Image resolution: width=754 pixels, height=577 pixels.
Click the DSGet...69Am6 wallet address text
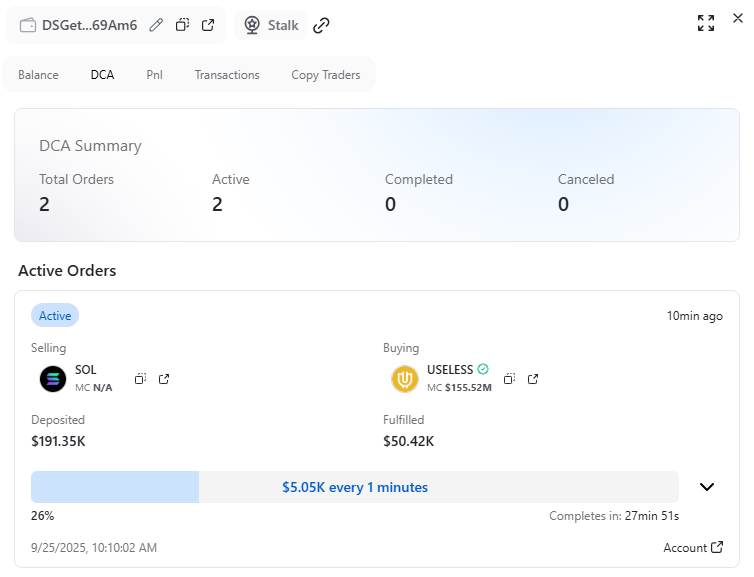click(x=89, y=25)
